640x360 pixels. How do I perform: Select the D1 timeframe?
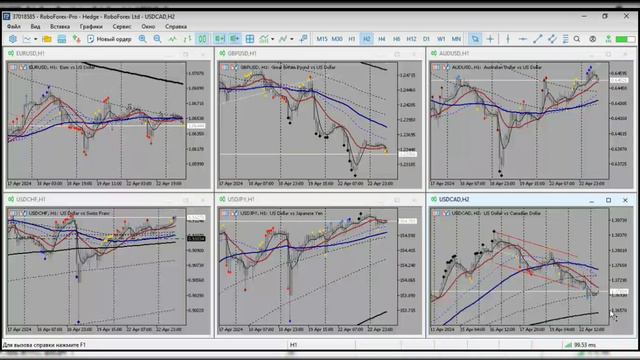tap(426, 39)
